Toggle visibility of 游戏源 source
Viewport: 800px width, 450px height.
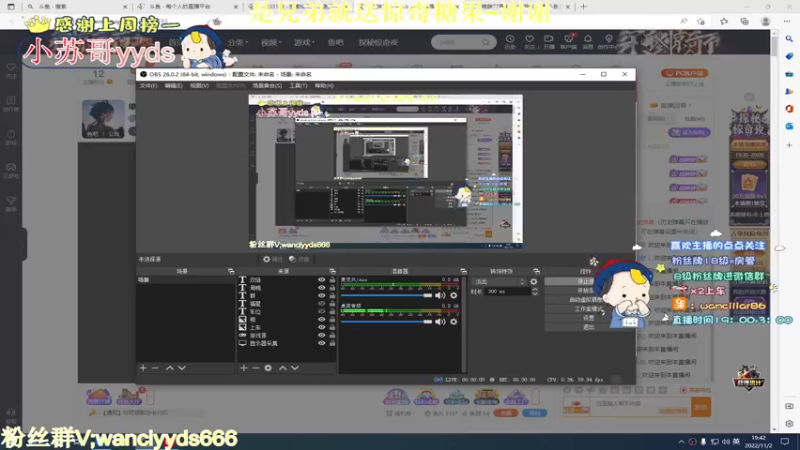pyautogui.click(x=321, y=335)
